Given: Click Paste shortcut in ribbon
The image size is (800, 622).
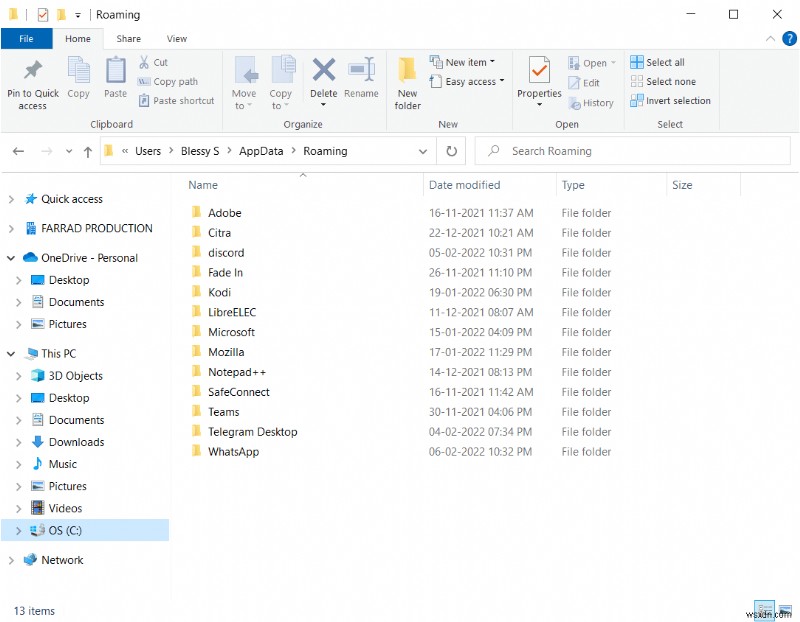Looking at the screenshot, I should (x=177, y=101).
